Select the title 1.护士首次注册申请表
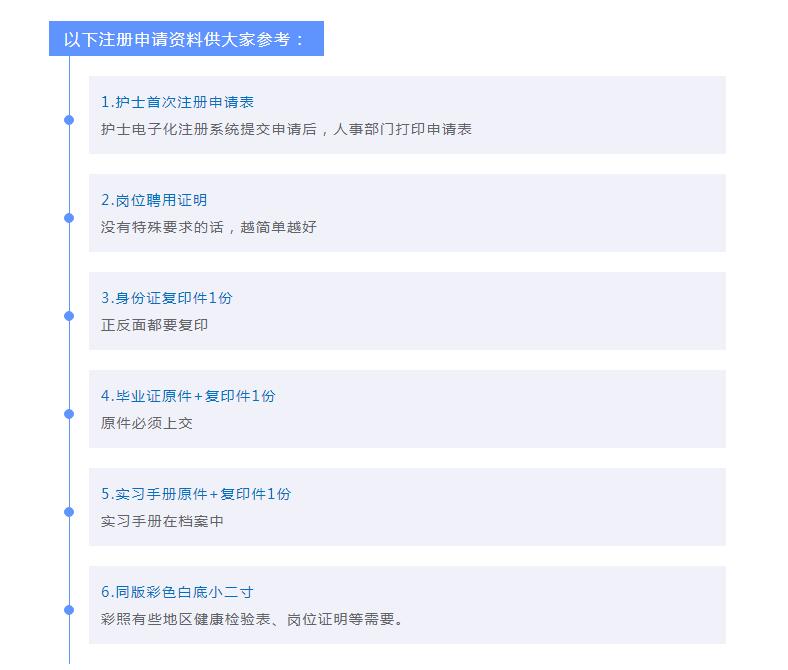The image size is (788, 670). point(177,102)
